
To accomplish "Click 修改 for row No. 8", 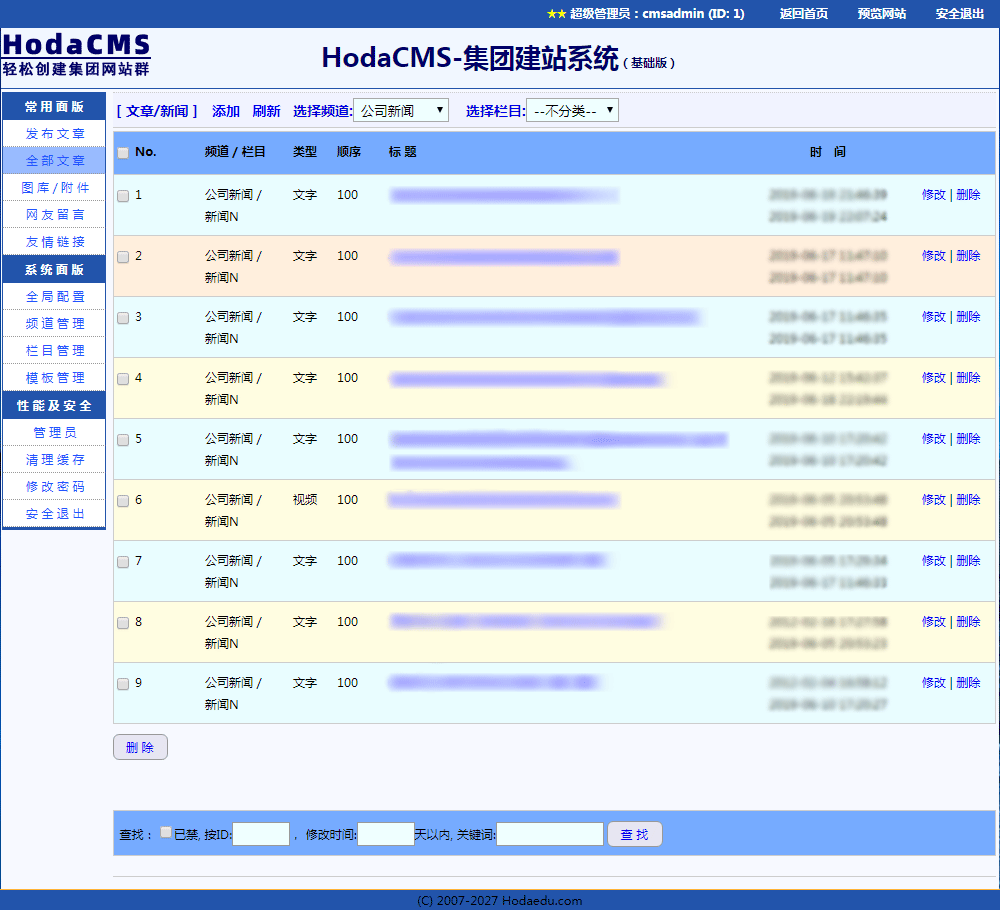I will [x=934, y=622].
